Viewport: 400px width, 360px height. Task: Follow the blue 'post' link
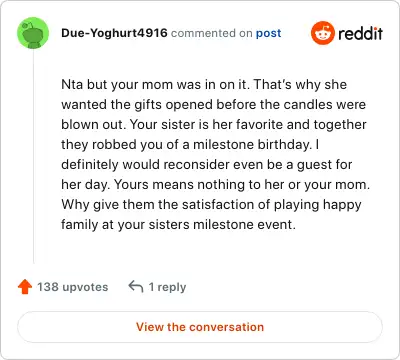pos(268,33)
